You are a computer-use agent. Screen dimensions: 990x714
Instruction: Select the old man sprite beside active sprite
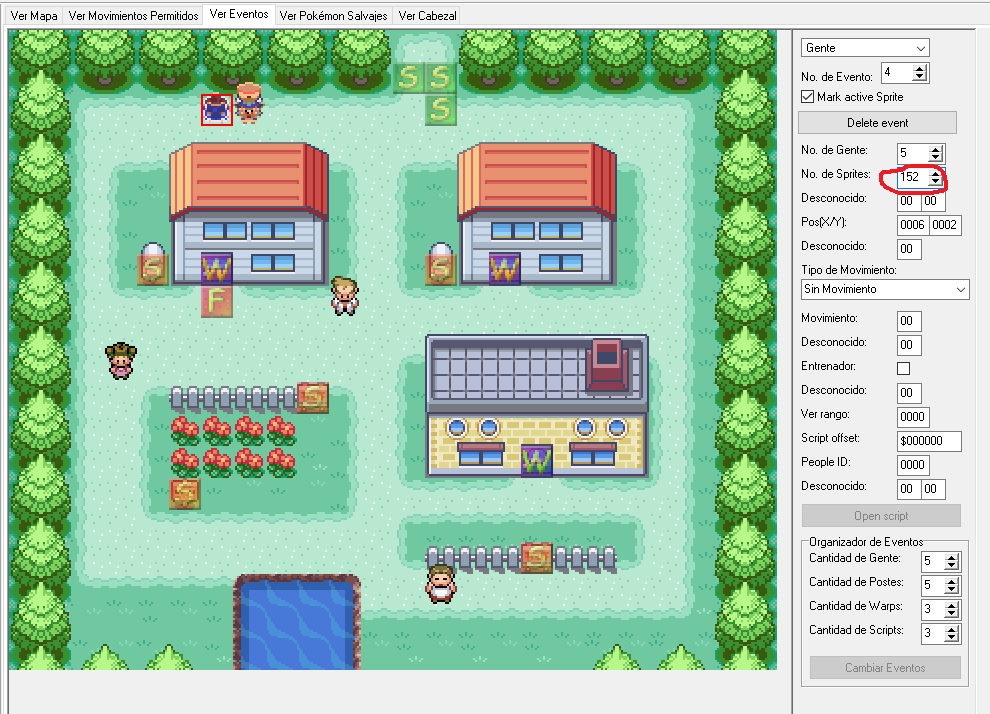click(x=249, y=102)
